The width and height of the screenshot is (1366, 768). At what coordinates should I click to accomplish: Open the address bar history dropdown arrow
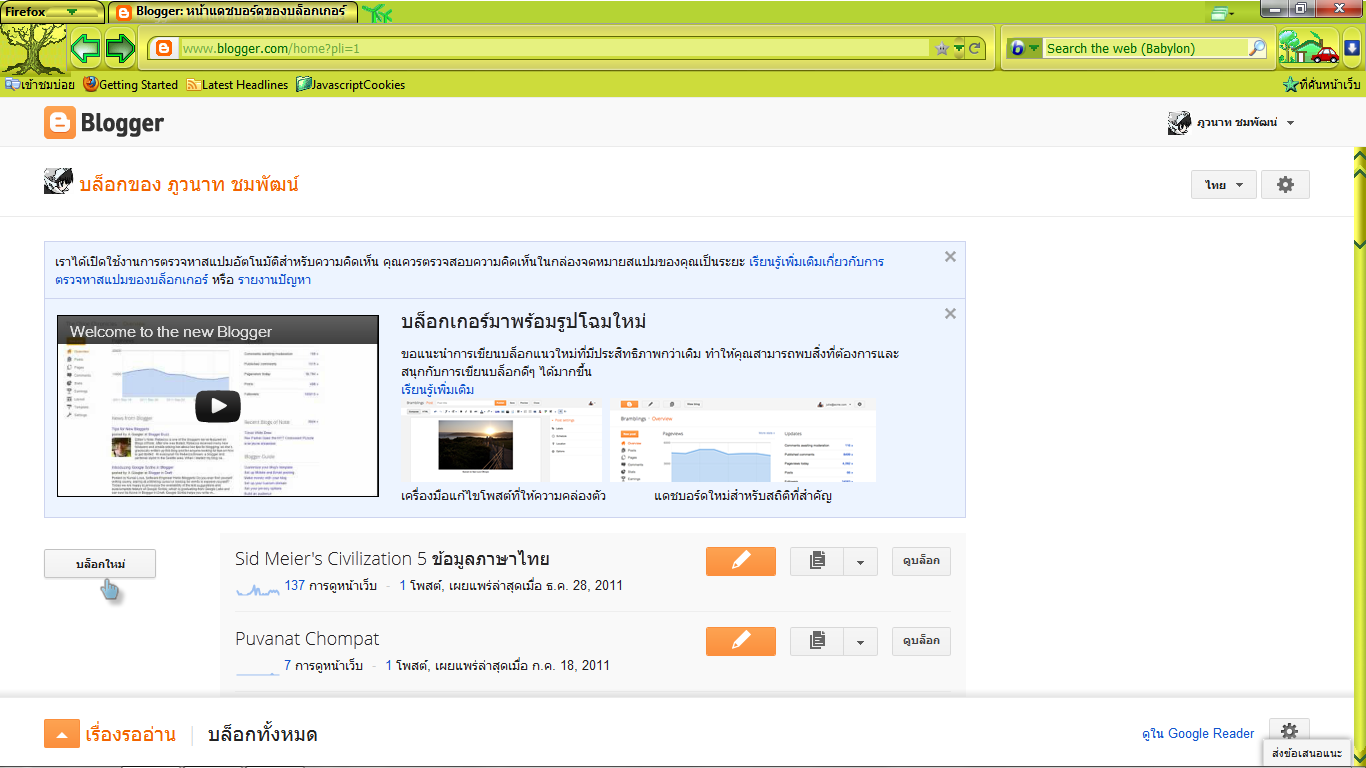click(x=959, y=48)
